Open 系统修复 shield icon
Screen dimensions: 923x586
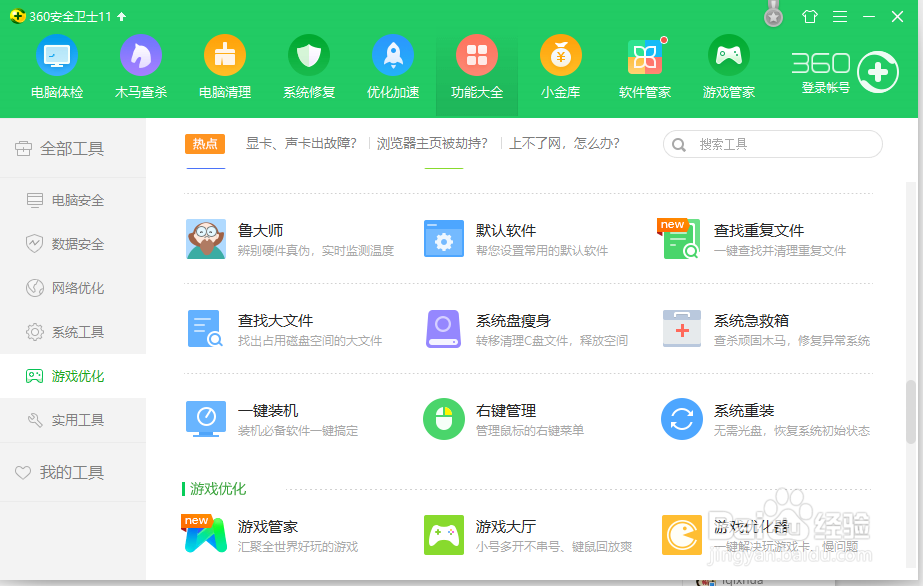(x=309, y=55)
